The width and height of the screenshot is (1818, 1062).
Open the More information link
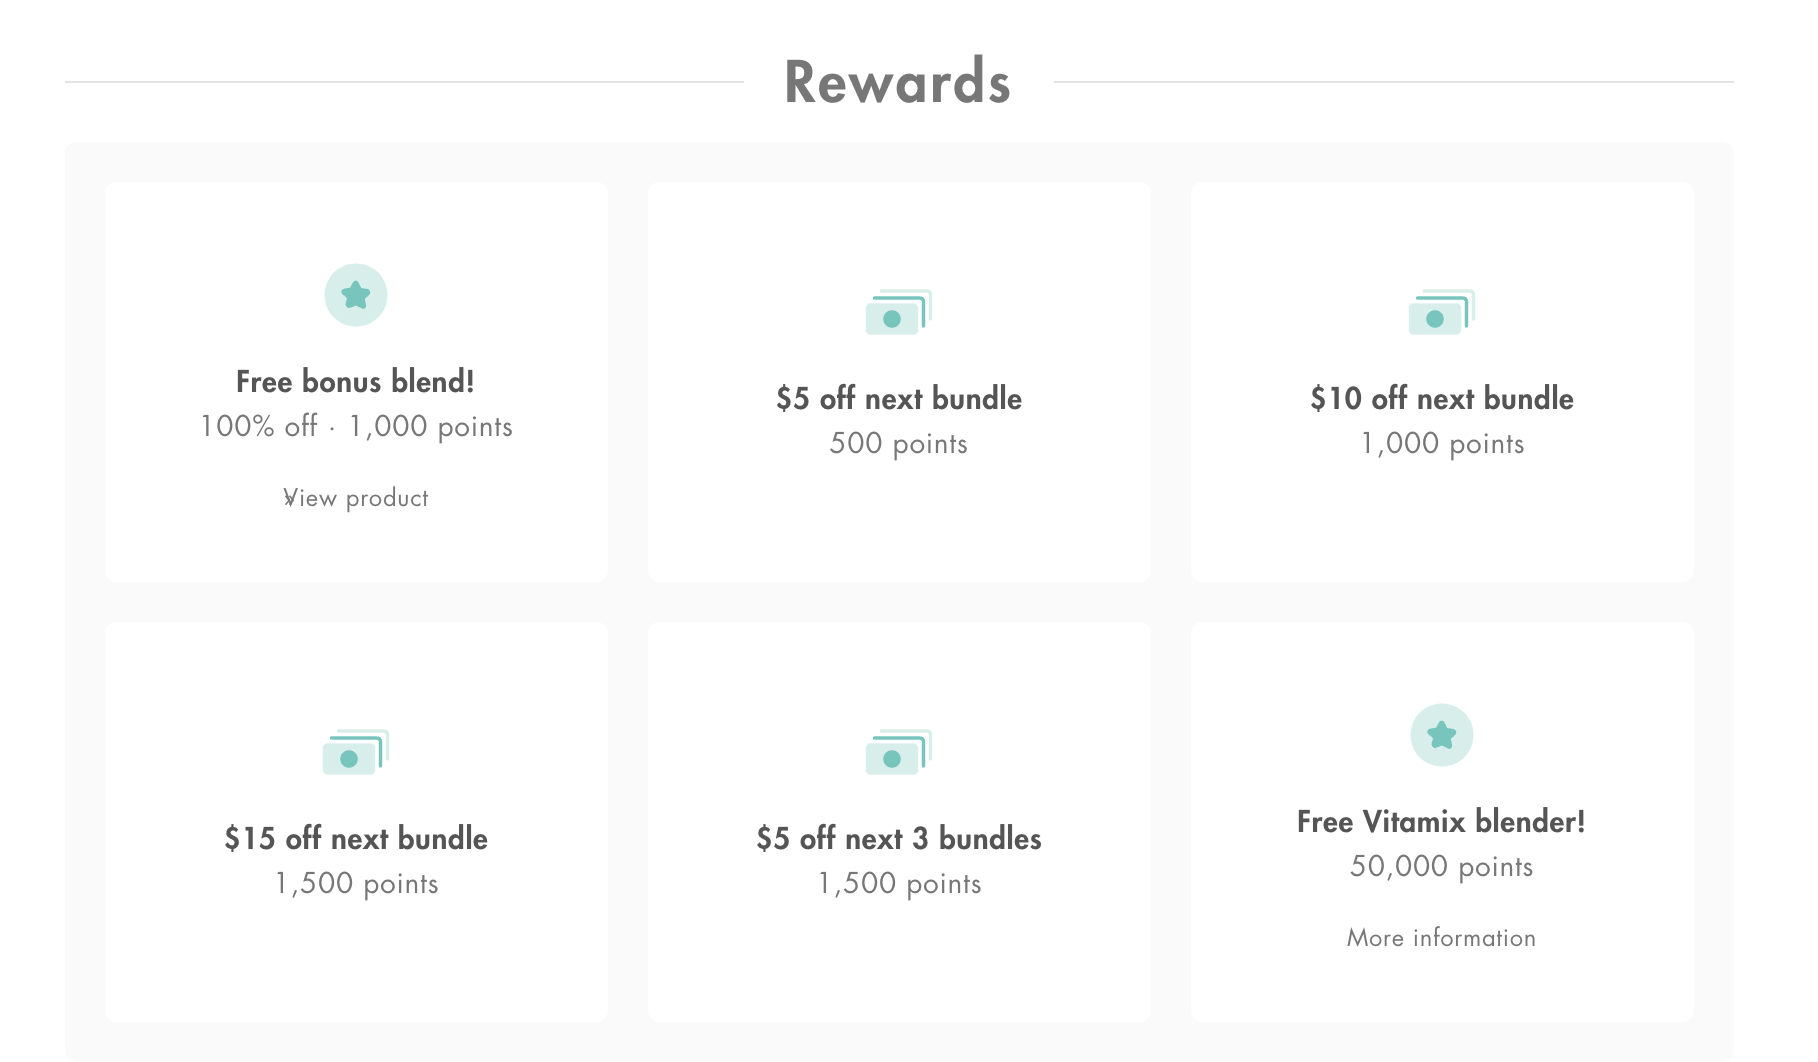pos(1440,937)
